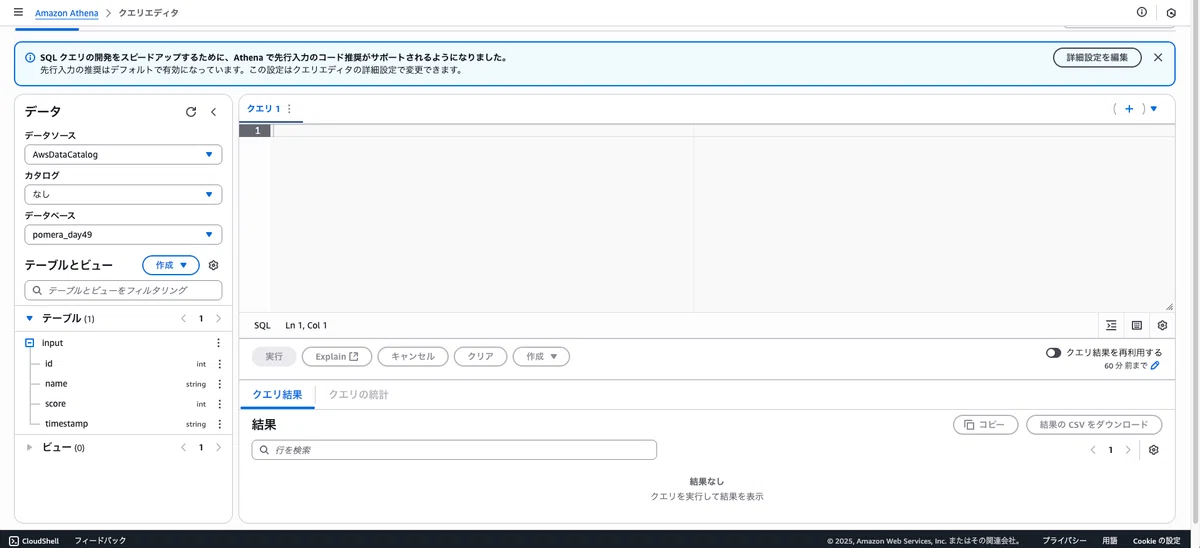Open the options menu for timestamp column
1200x548 pixels.
click(220, 424)
